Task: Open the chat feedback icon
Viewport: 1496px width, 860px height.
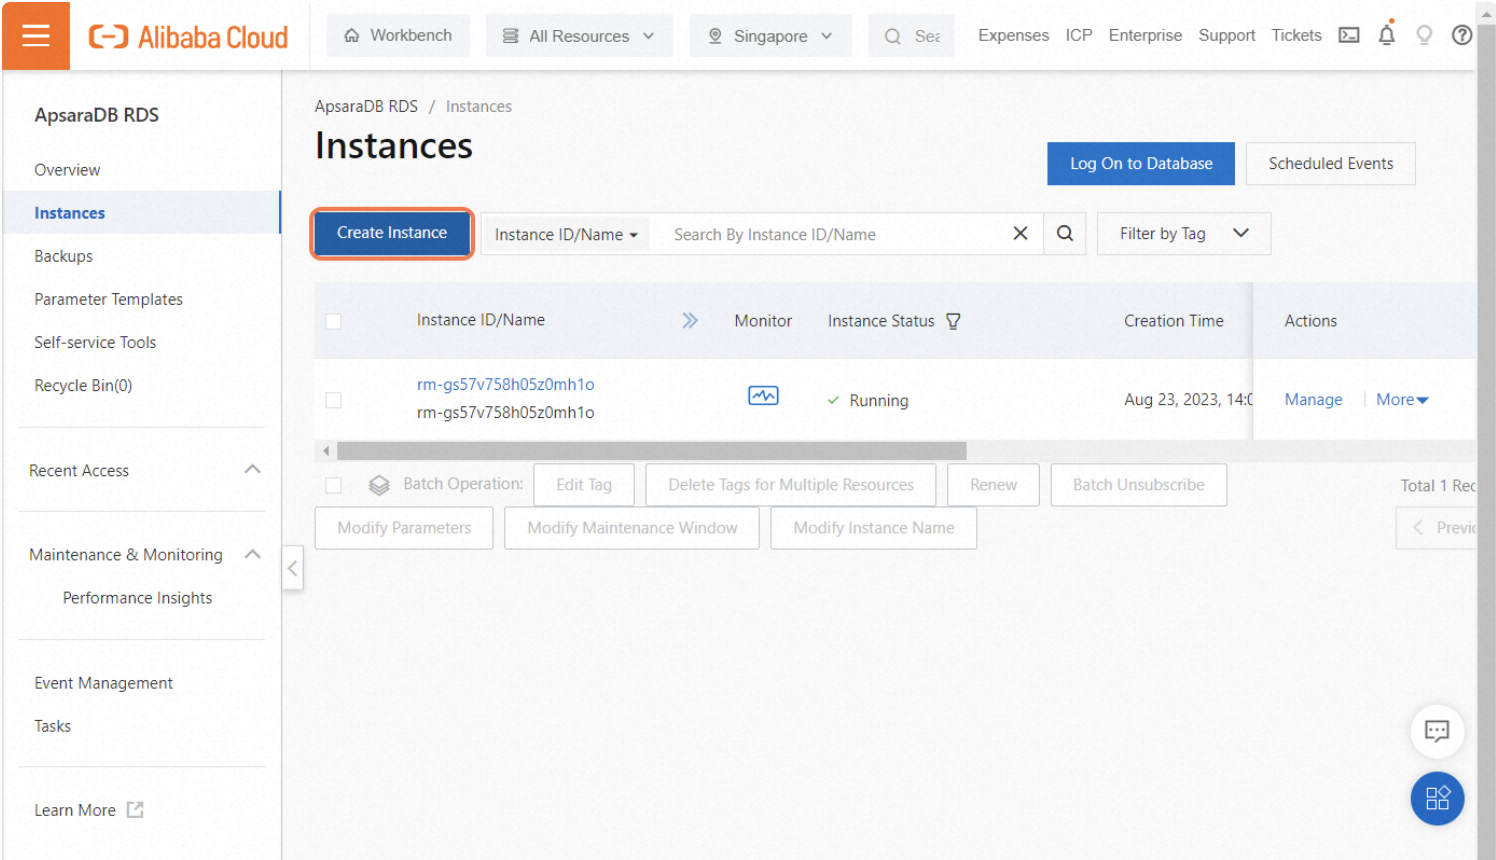Action: (1437, 731)
